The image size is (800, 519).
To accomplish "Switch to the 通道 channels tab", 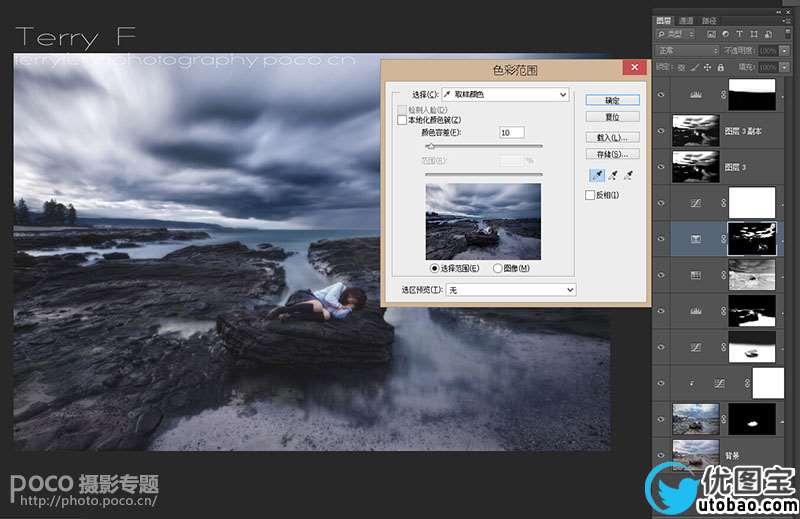I will tap(686, 20).
